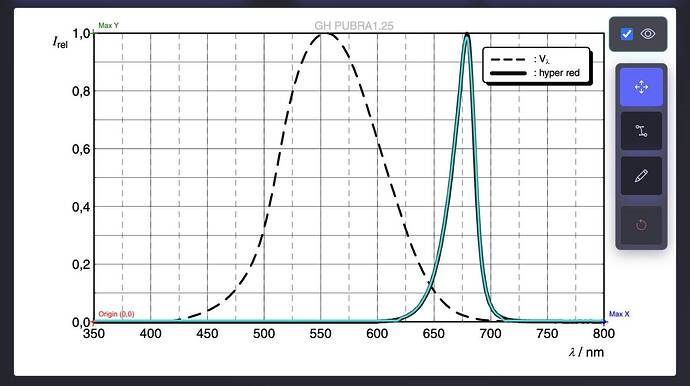
Task: Click the reset rotate-arrow button
Action: pos(641,225)
